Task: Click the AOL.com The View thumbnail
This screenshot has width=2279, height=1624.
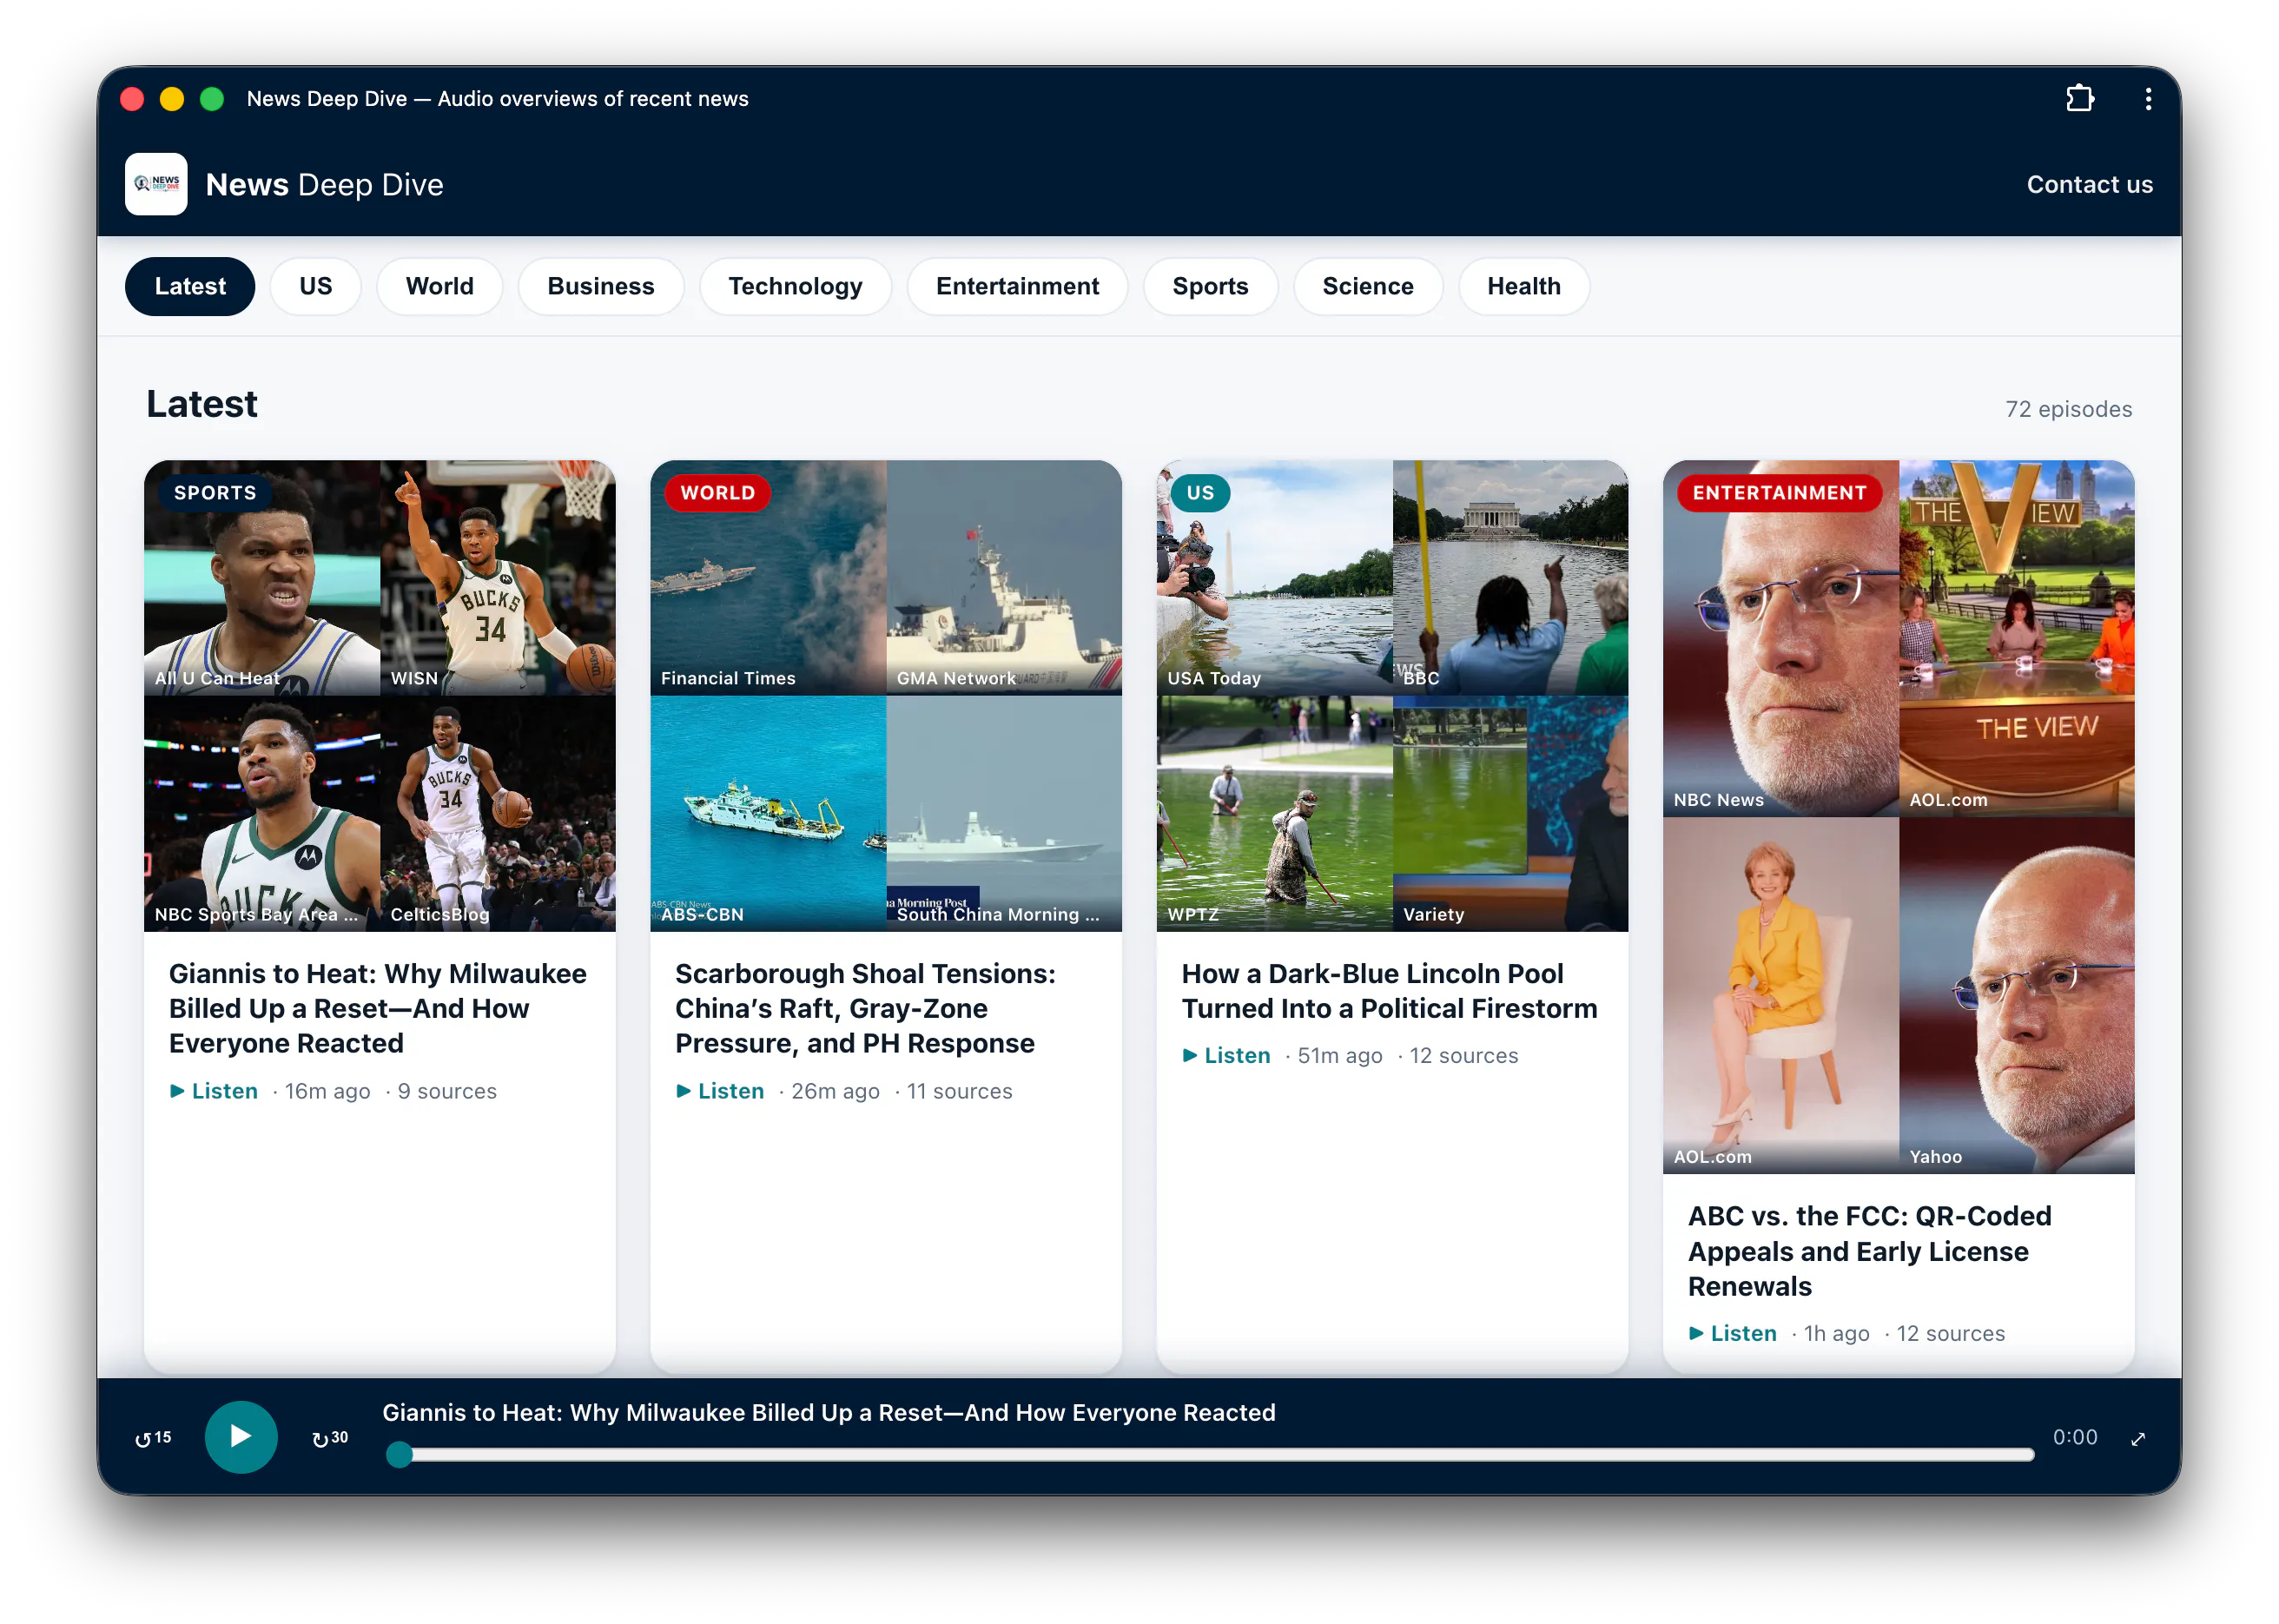Action: point(2017,639)
